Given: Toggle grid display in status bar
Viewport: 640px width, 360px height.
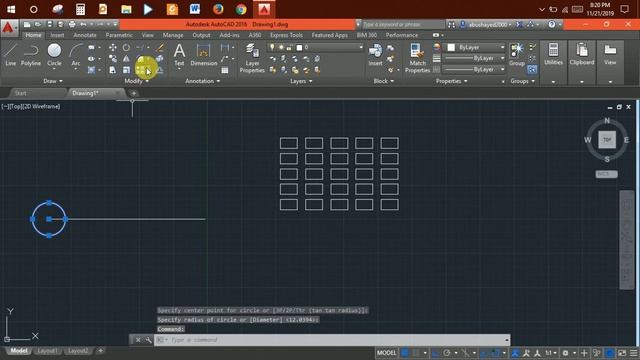Looking at the screenshot, I should point(404,353).
